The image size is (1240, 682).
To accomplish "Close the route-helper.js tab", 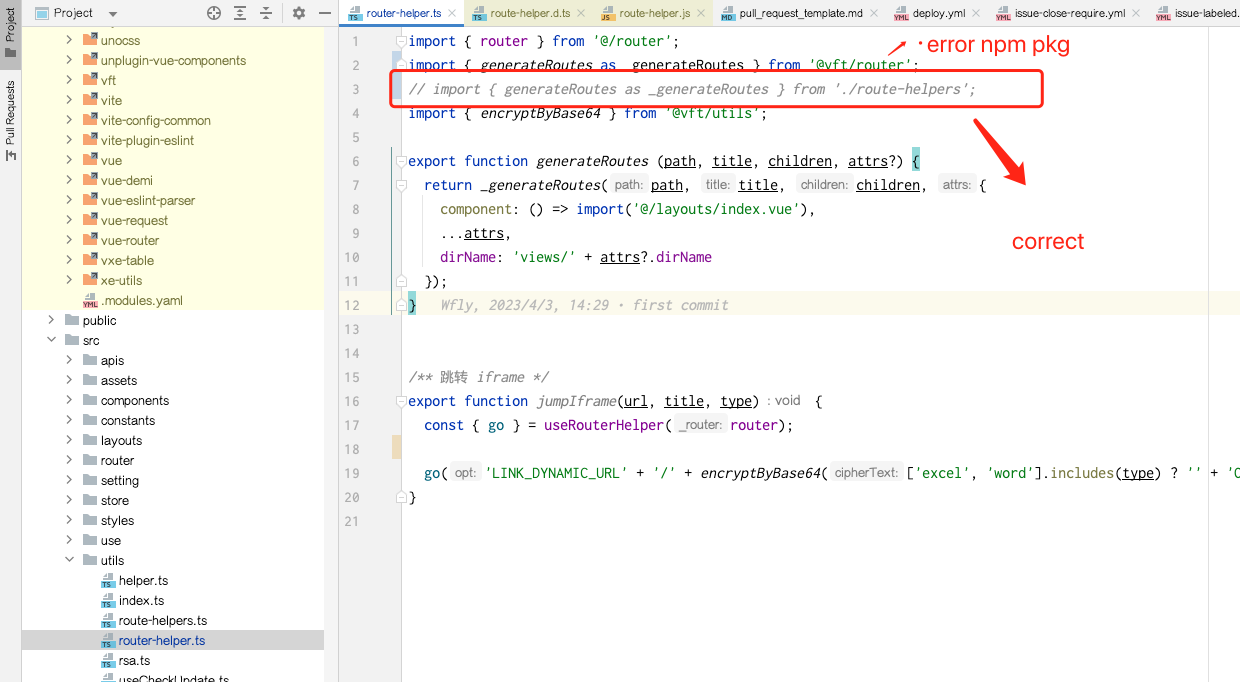I will (700, 13).
